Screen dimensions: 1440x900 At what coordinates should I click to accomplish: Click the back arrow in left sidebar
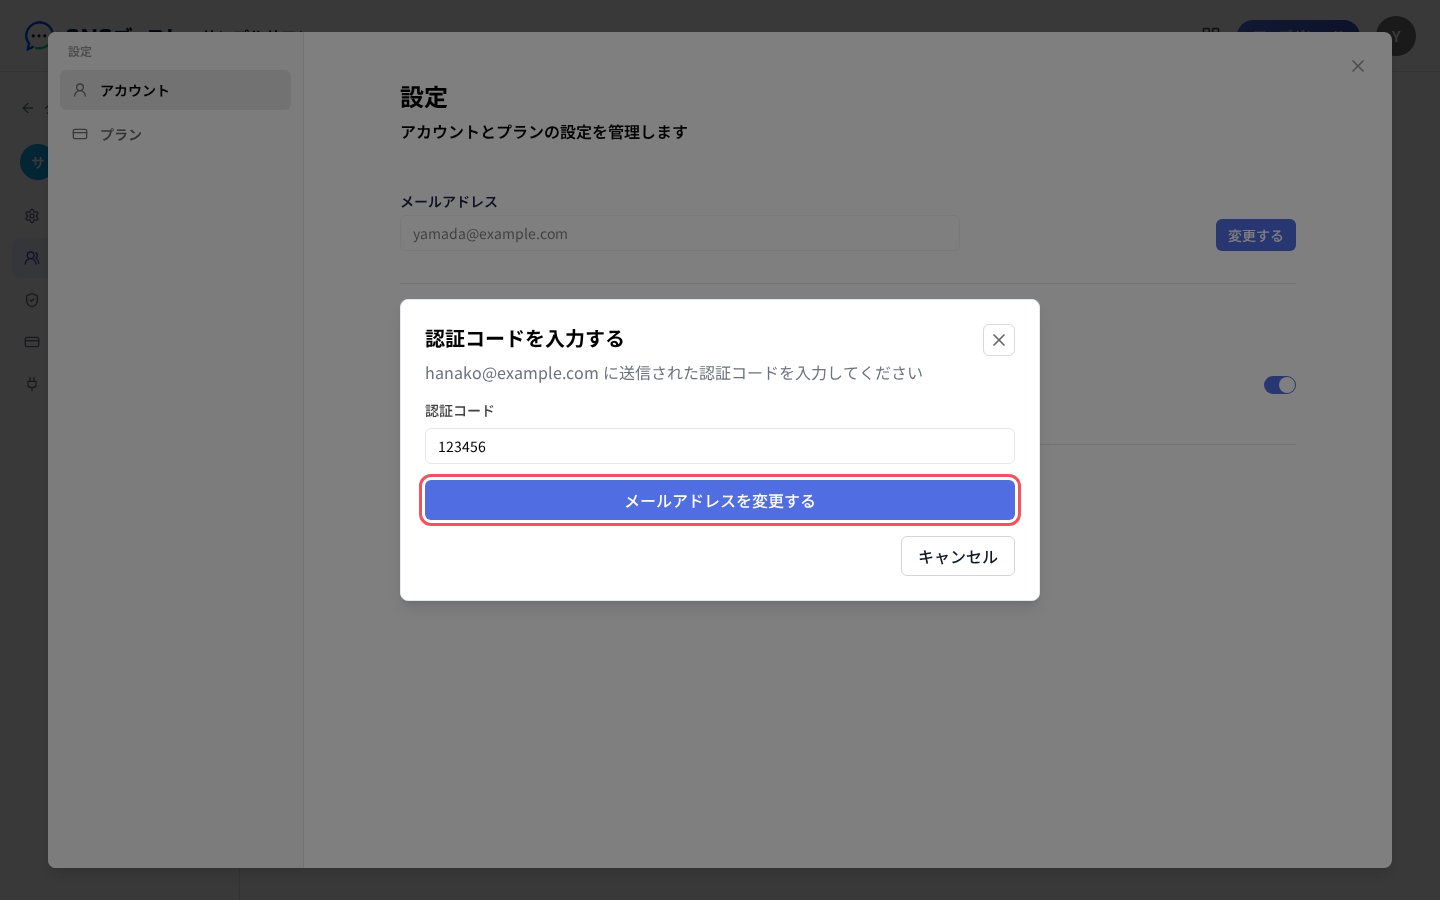click(x=28, y=108)
